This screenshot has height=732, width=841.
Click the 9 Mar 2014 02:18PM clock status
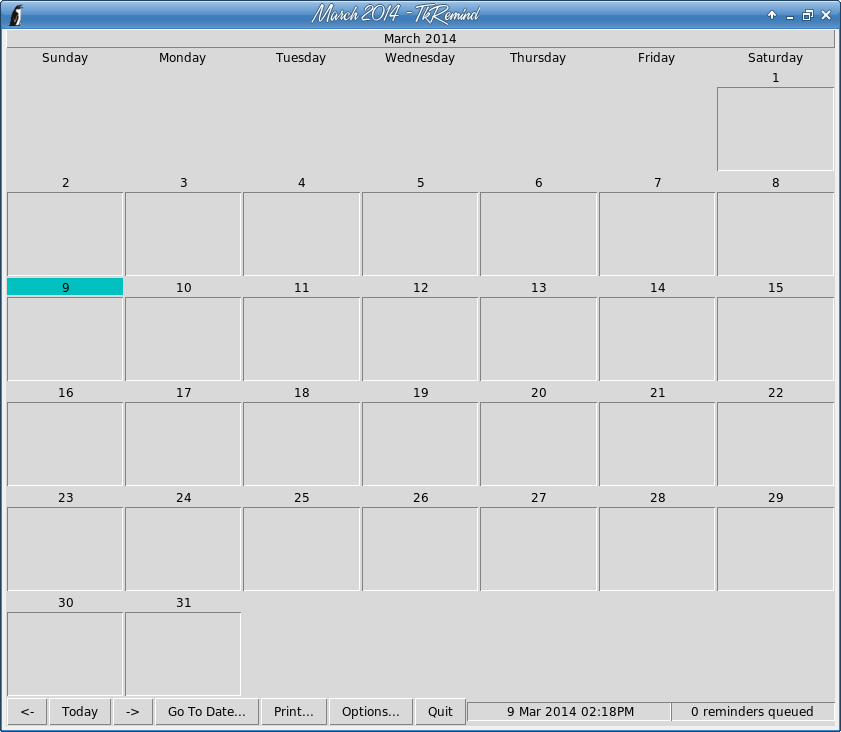click(x=570, y=712)
